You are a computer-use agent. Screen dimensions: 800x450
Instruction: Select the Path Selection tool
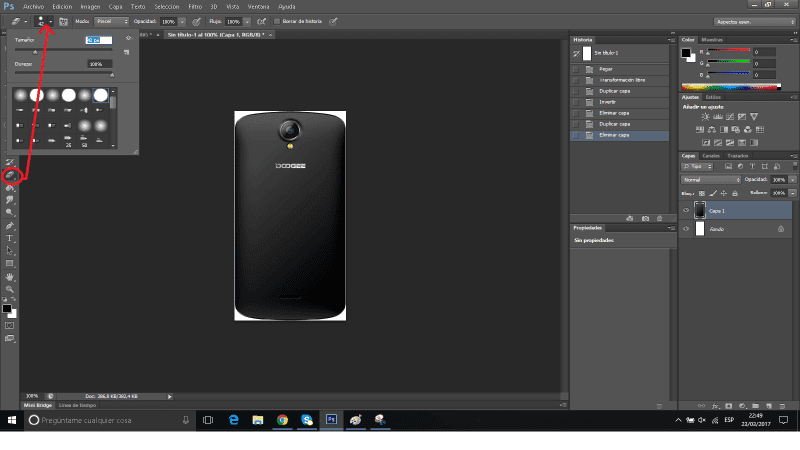click(x=10, y=251)
